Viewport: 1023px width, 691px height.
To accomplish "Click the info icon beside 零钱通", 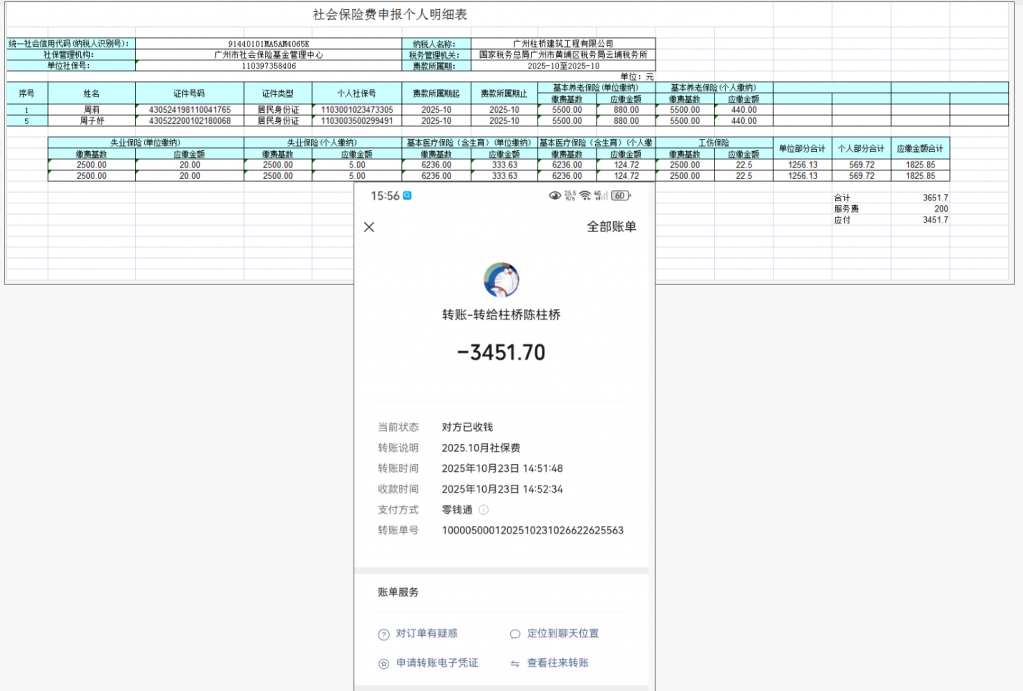I will pos(484,510).
